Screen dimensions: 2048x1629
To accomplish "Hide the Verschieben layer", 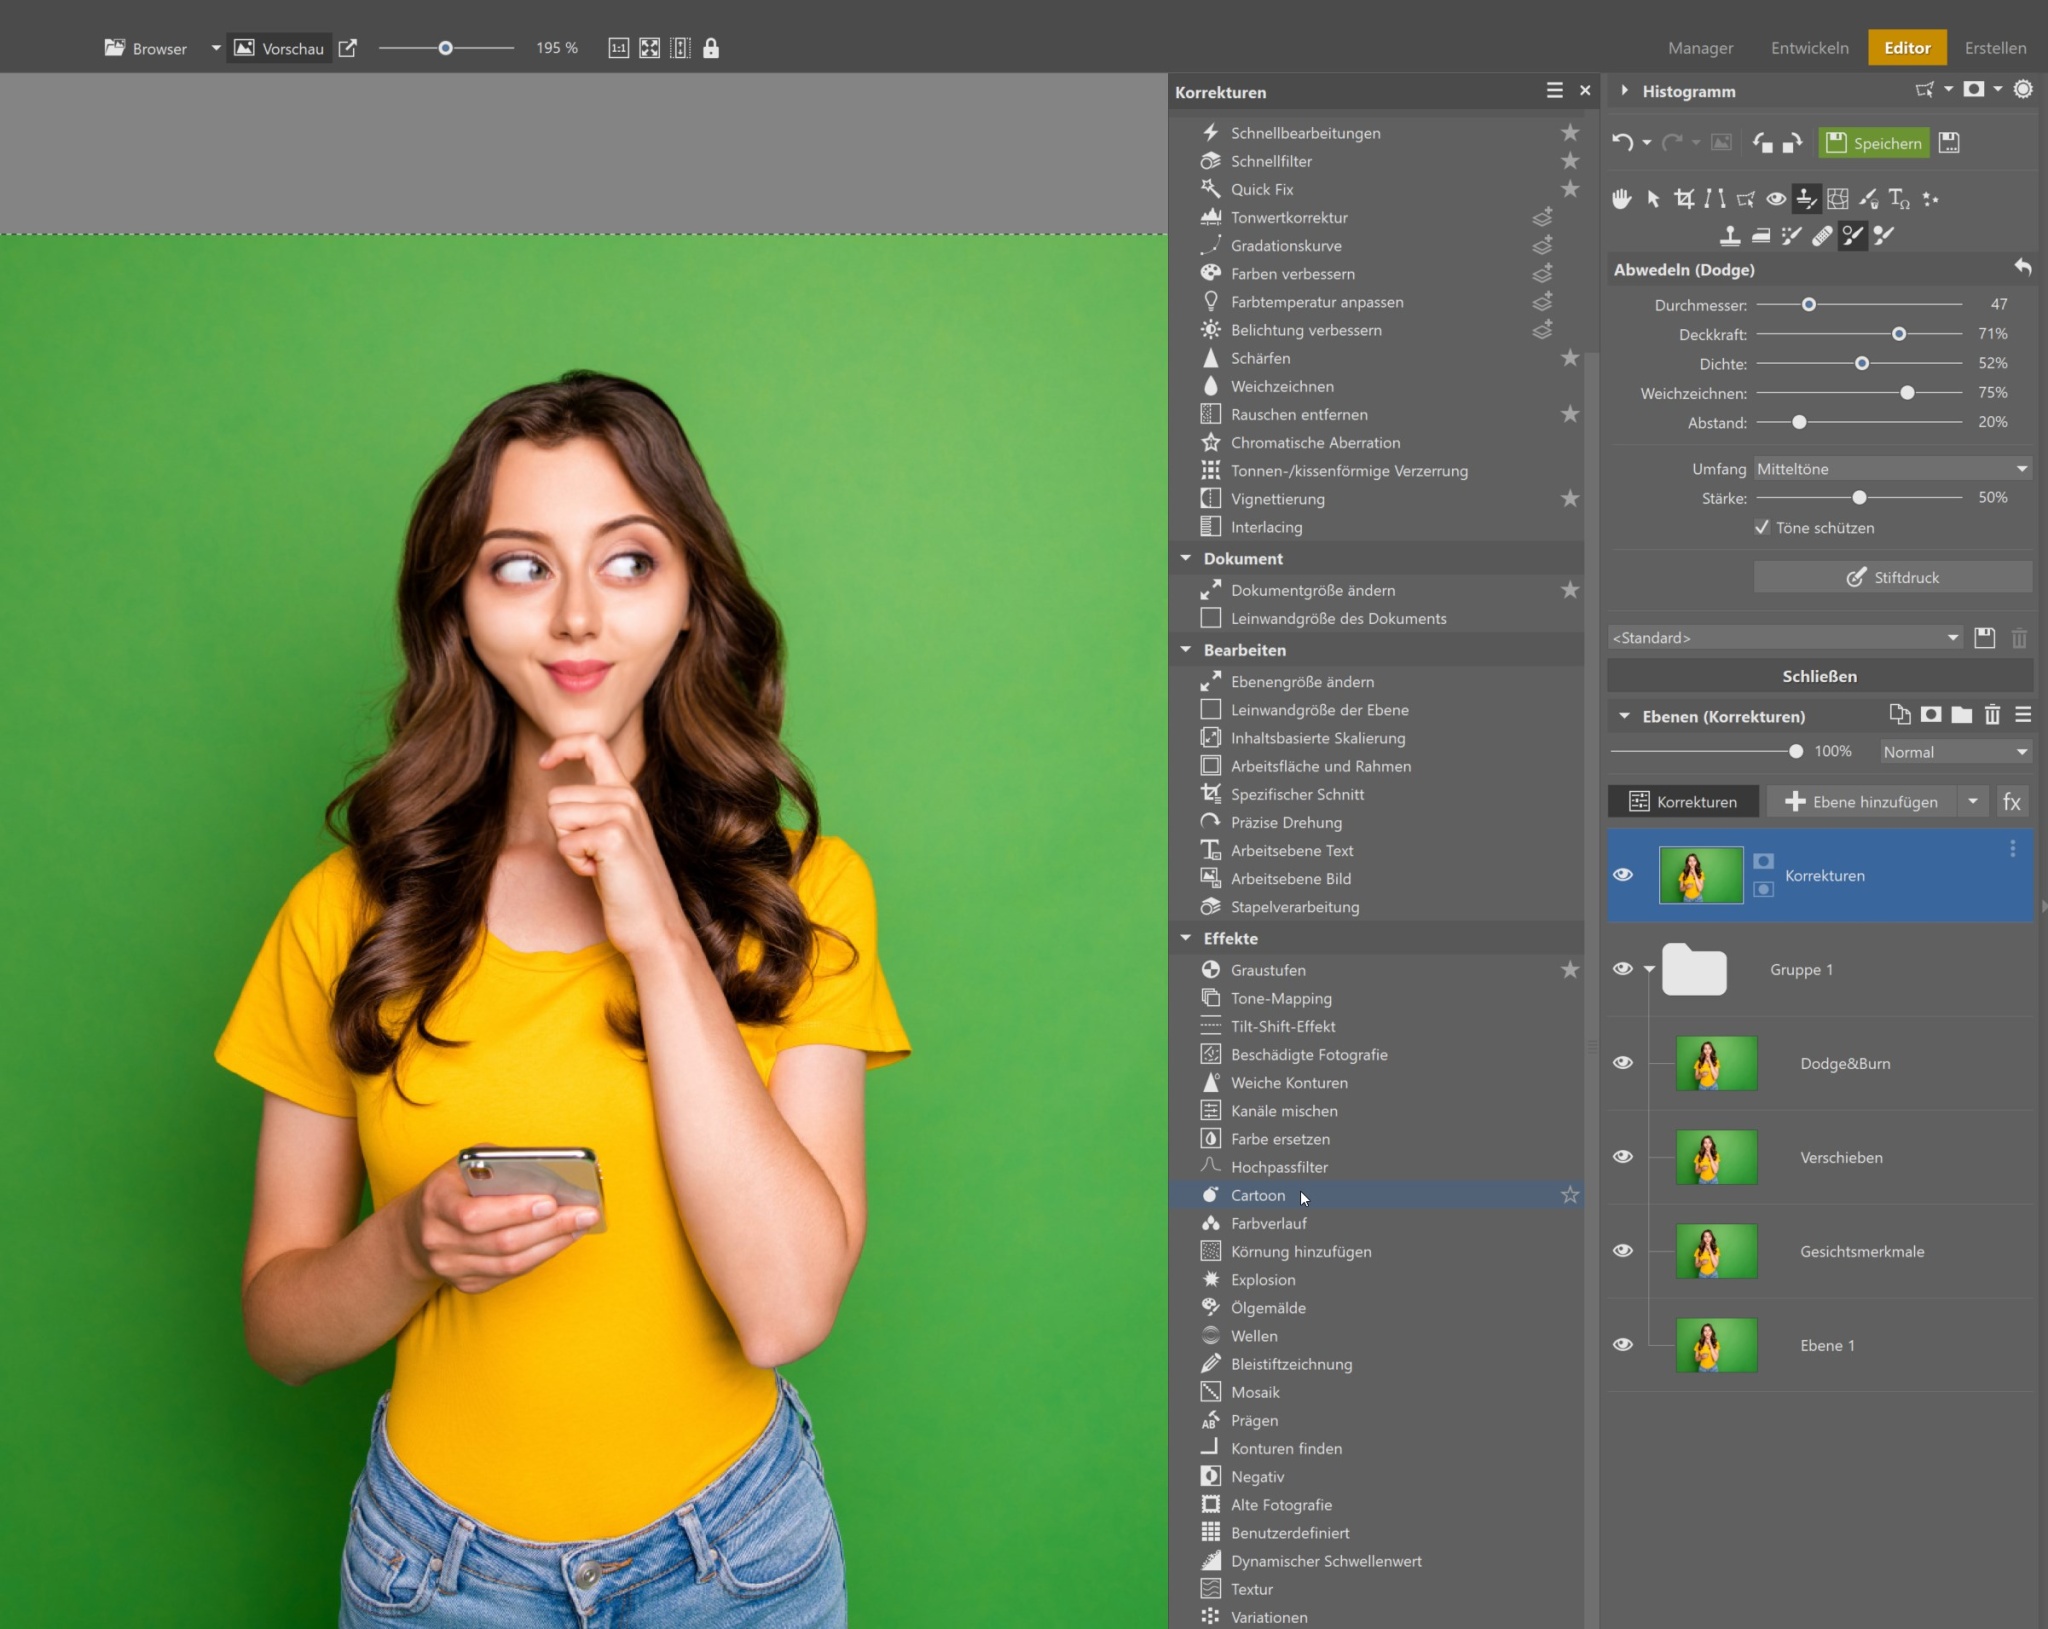I will click(1623, 1157).
